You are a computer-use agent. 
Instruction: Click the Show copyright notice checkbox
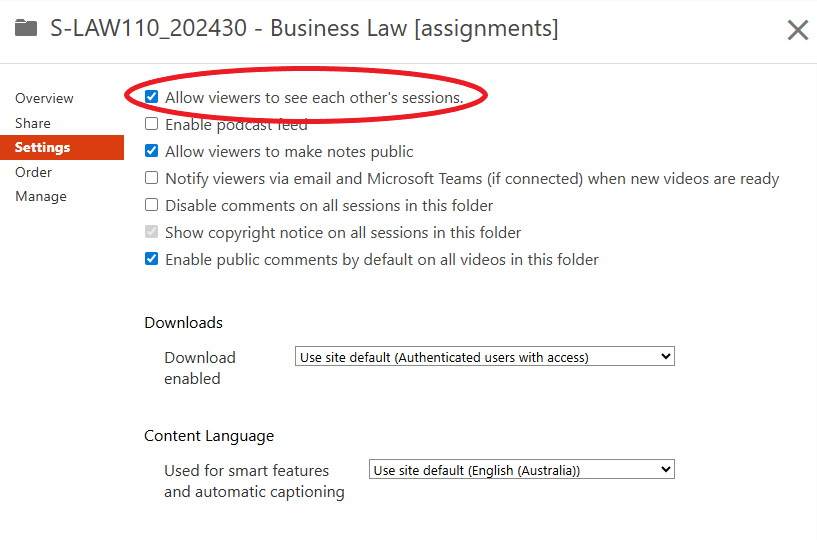[x=152, y=233]
